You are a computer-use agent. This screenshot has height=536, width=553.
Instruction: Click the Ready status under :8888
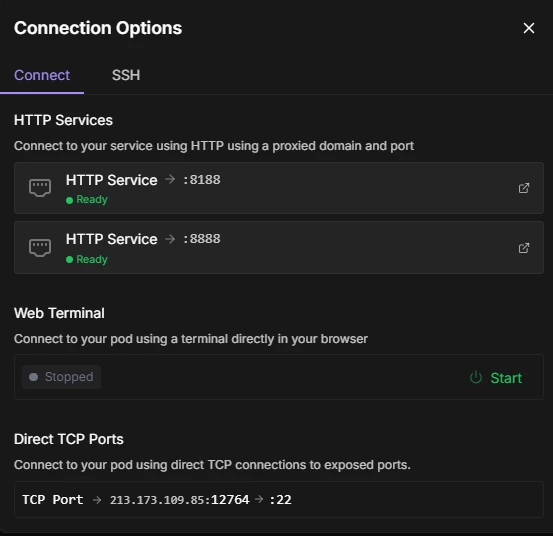[87, 260]
